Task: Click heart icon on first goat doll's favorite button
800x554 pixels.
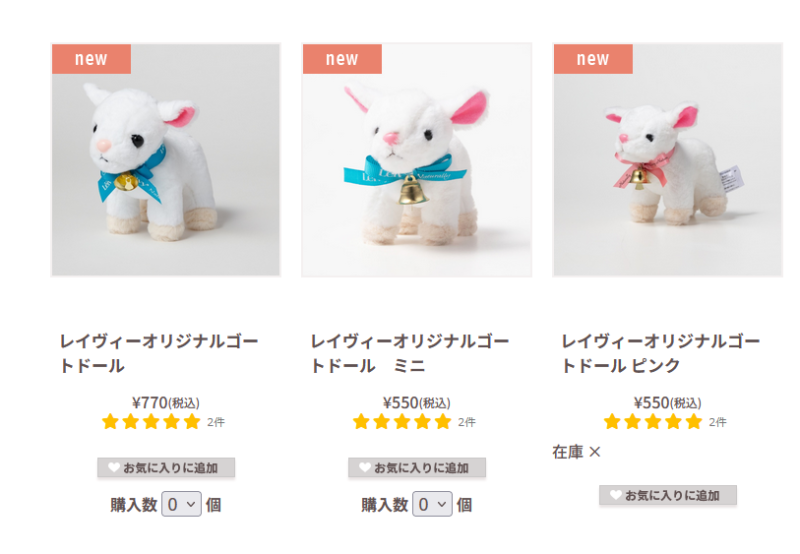Action: pos(114,467)
